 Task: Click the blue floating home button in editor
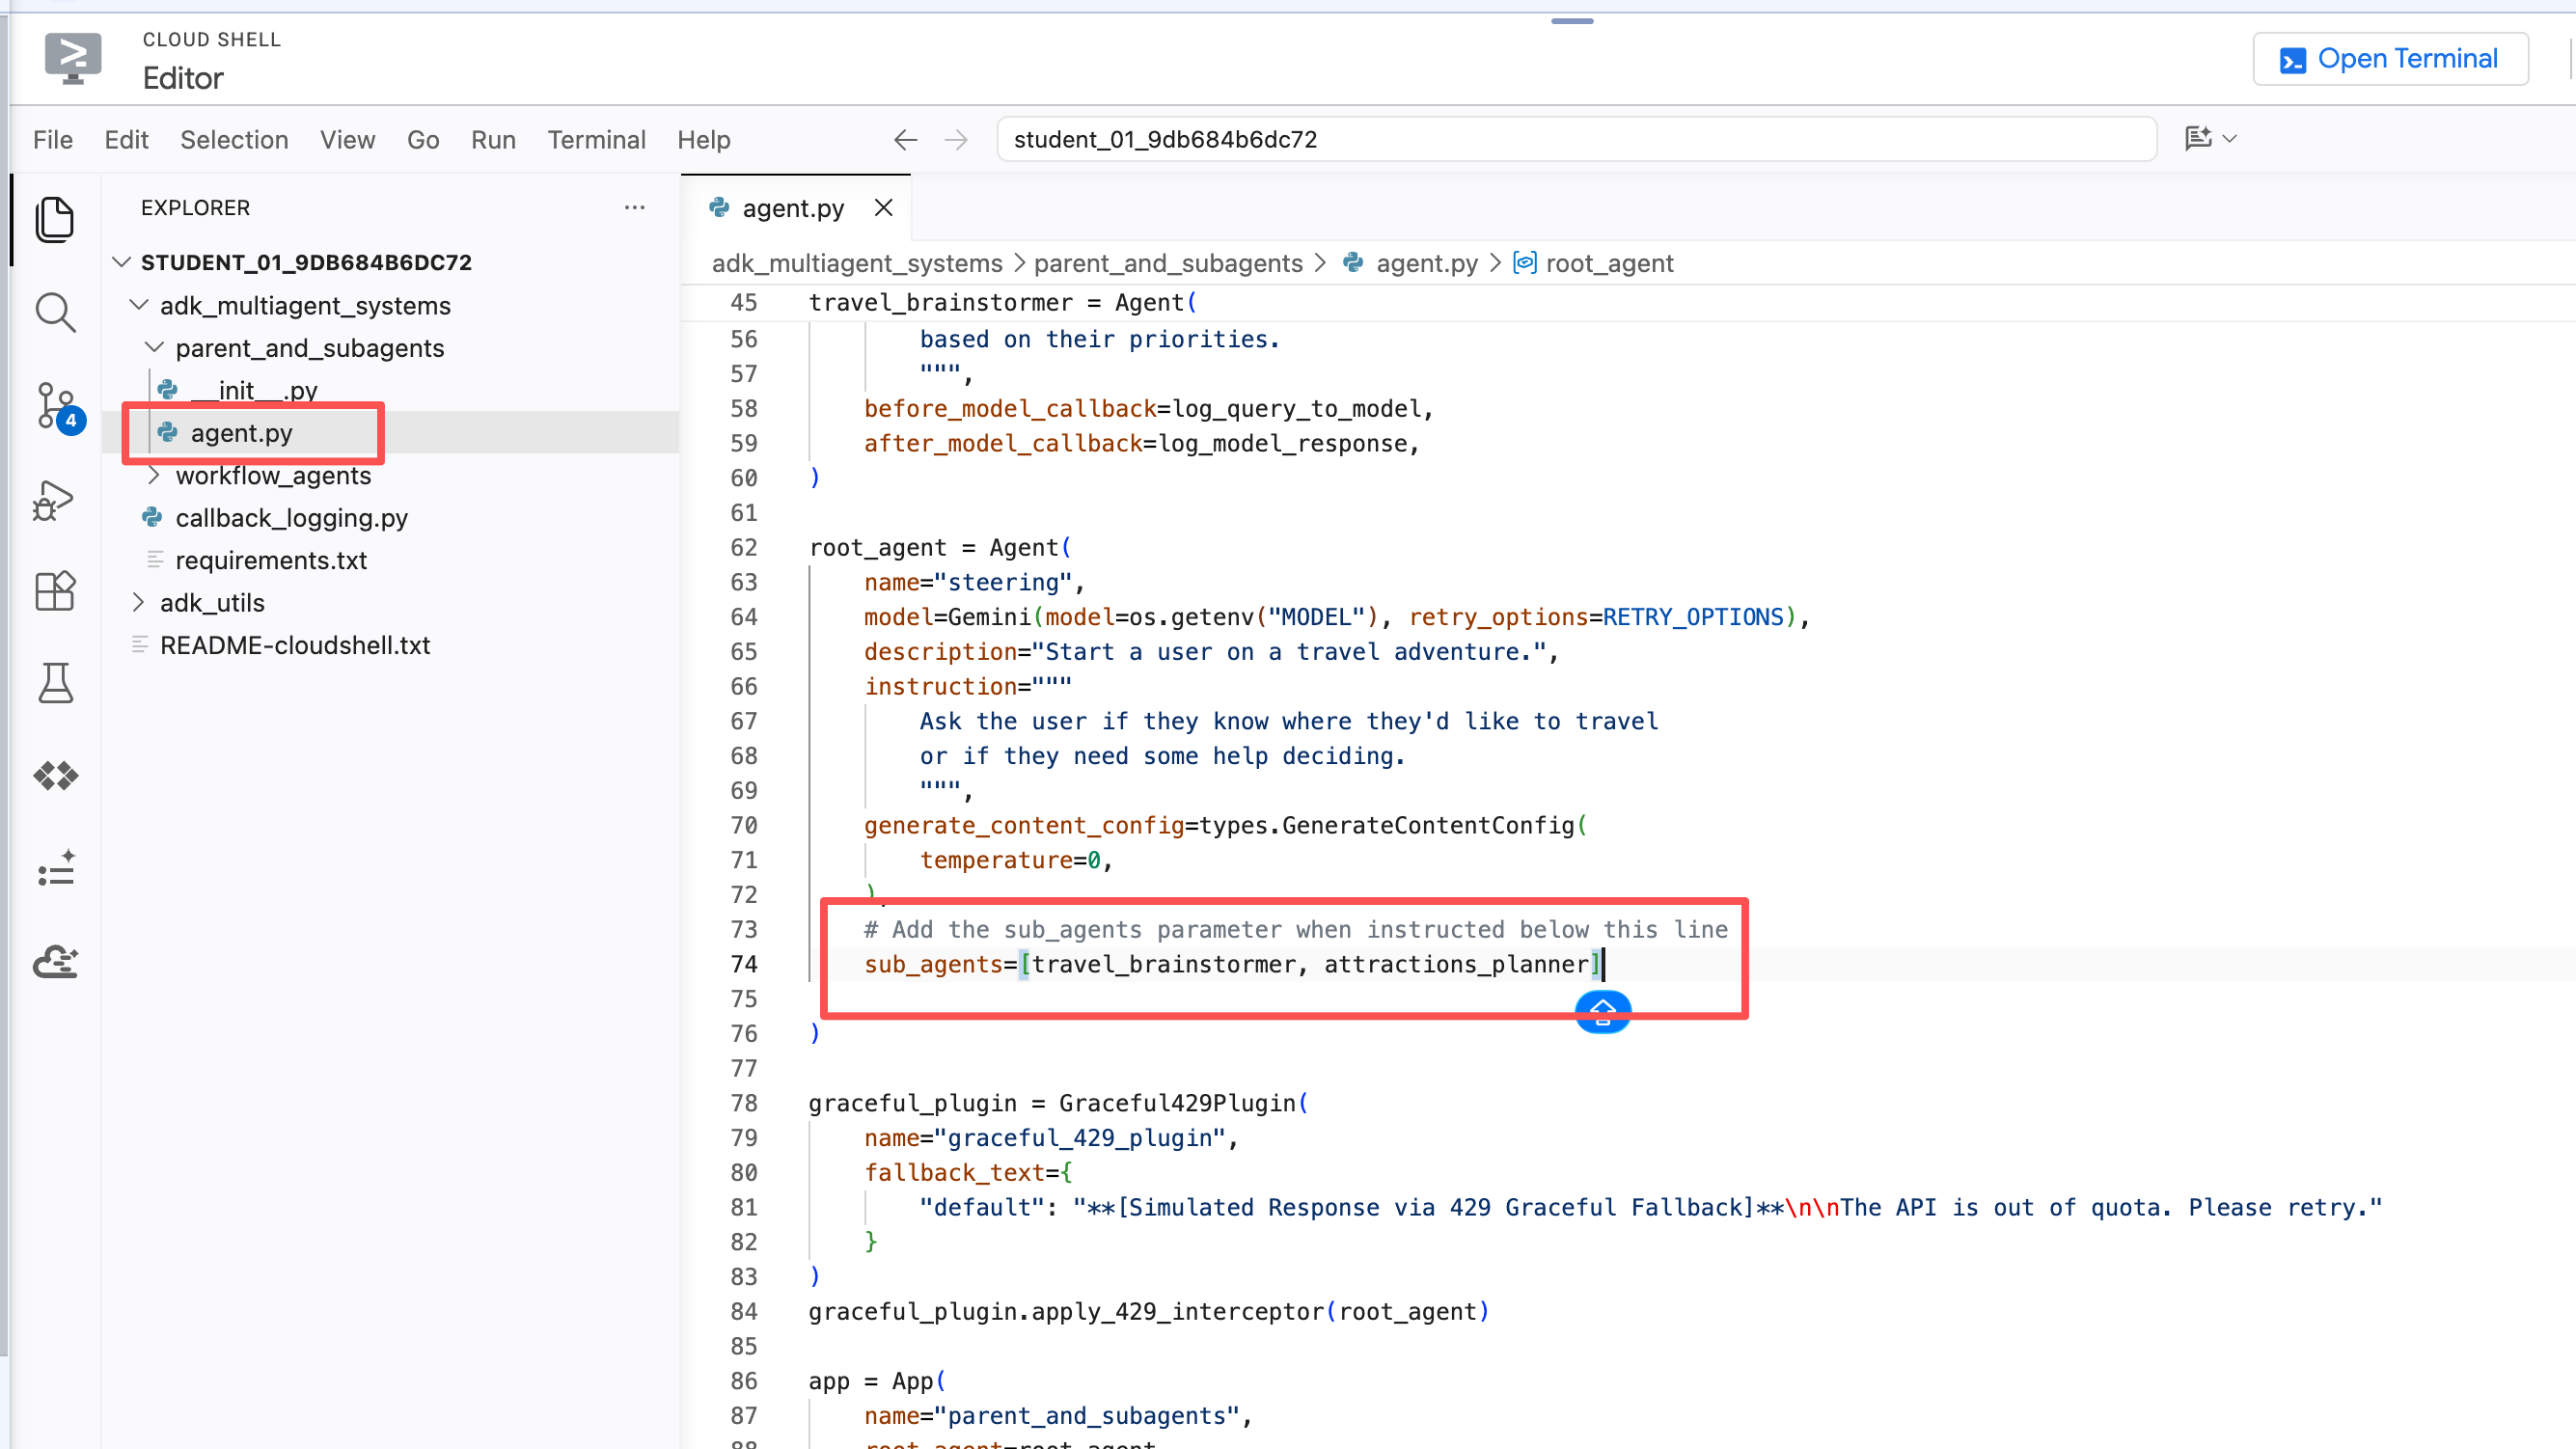1603,1013
